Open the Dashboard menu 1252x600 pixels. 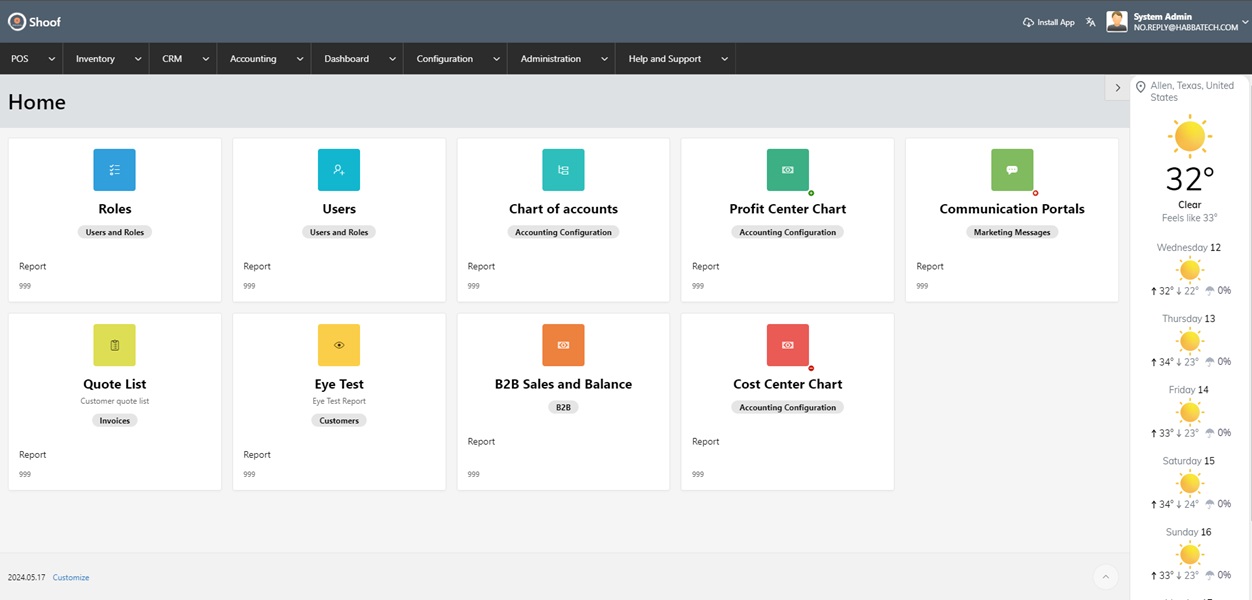coord(346,59)
